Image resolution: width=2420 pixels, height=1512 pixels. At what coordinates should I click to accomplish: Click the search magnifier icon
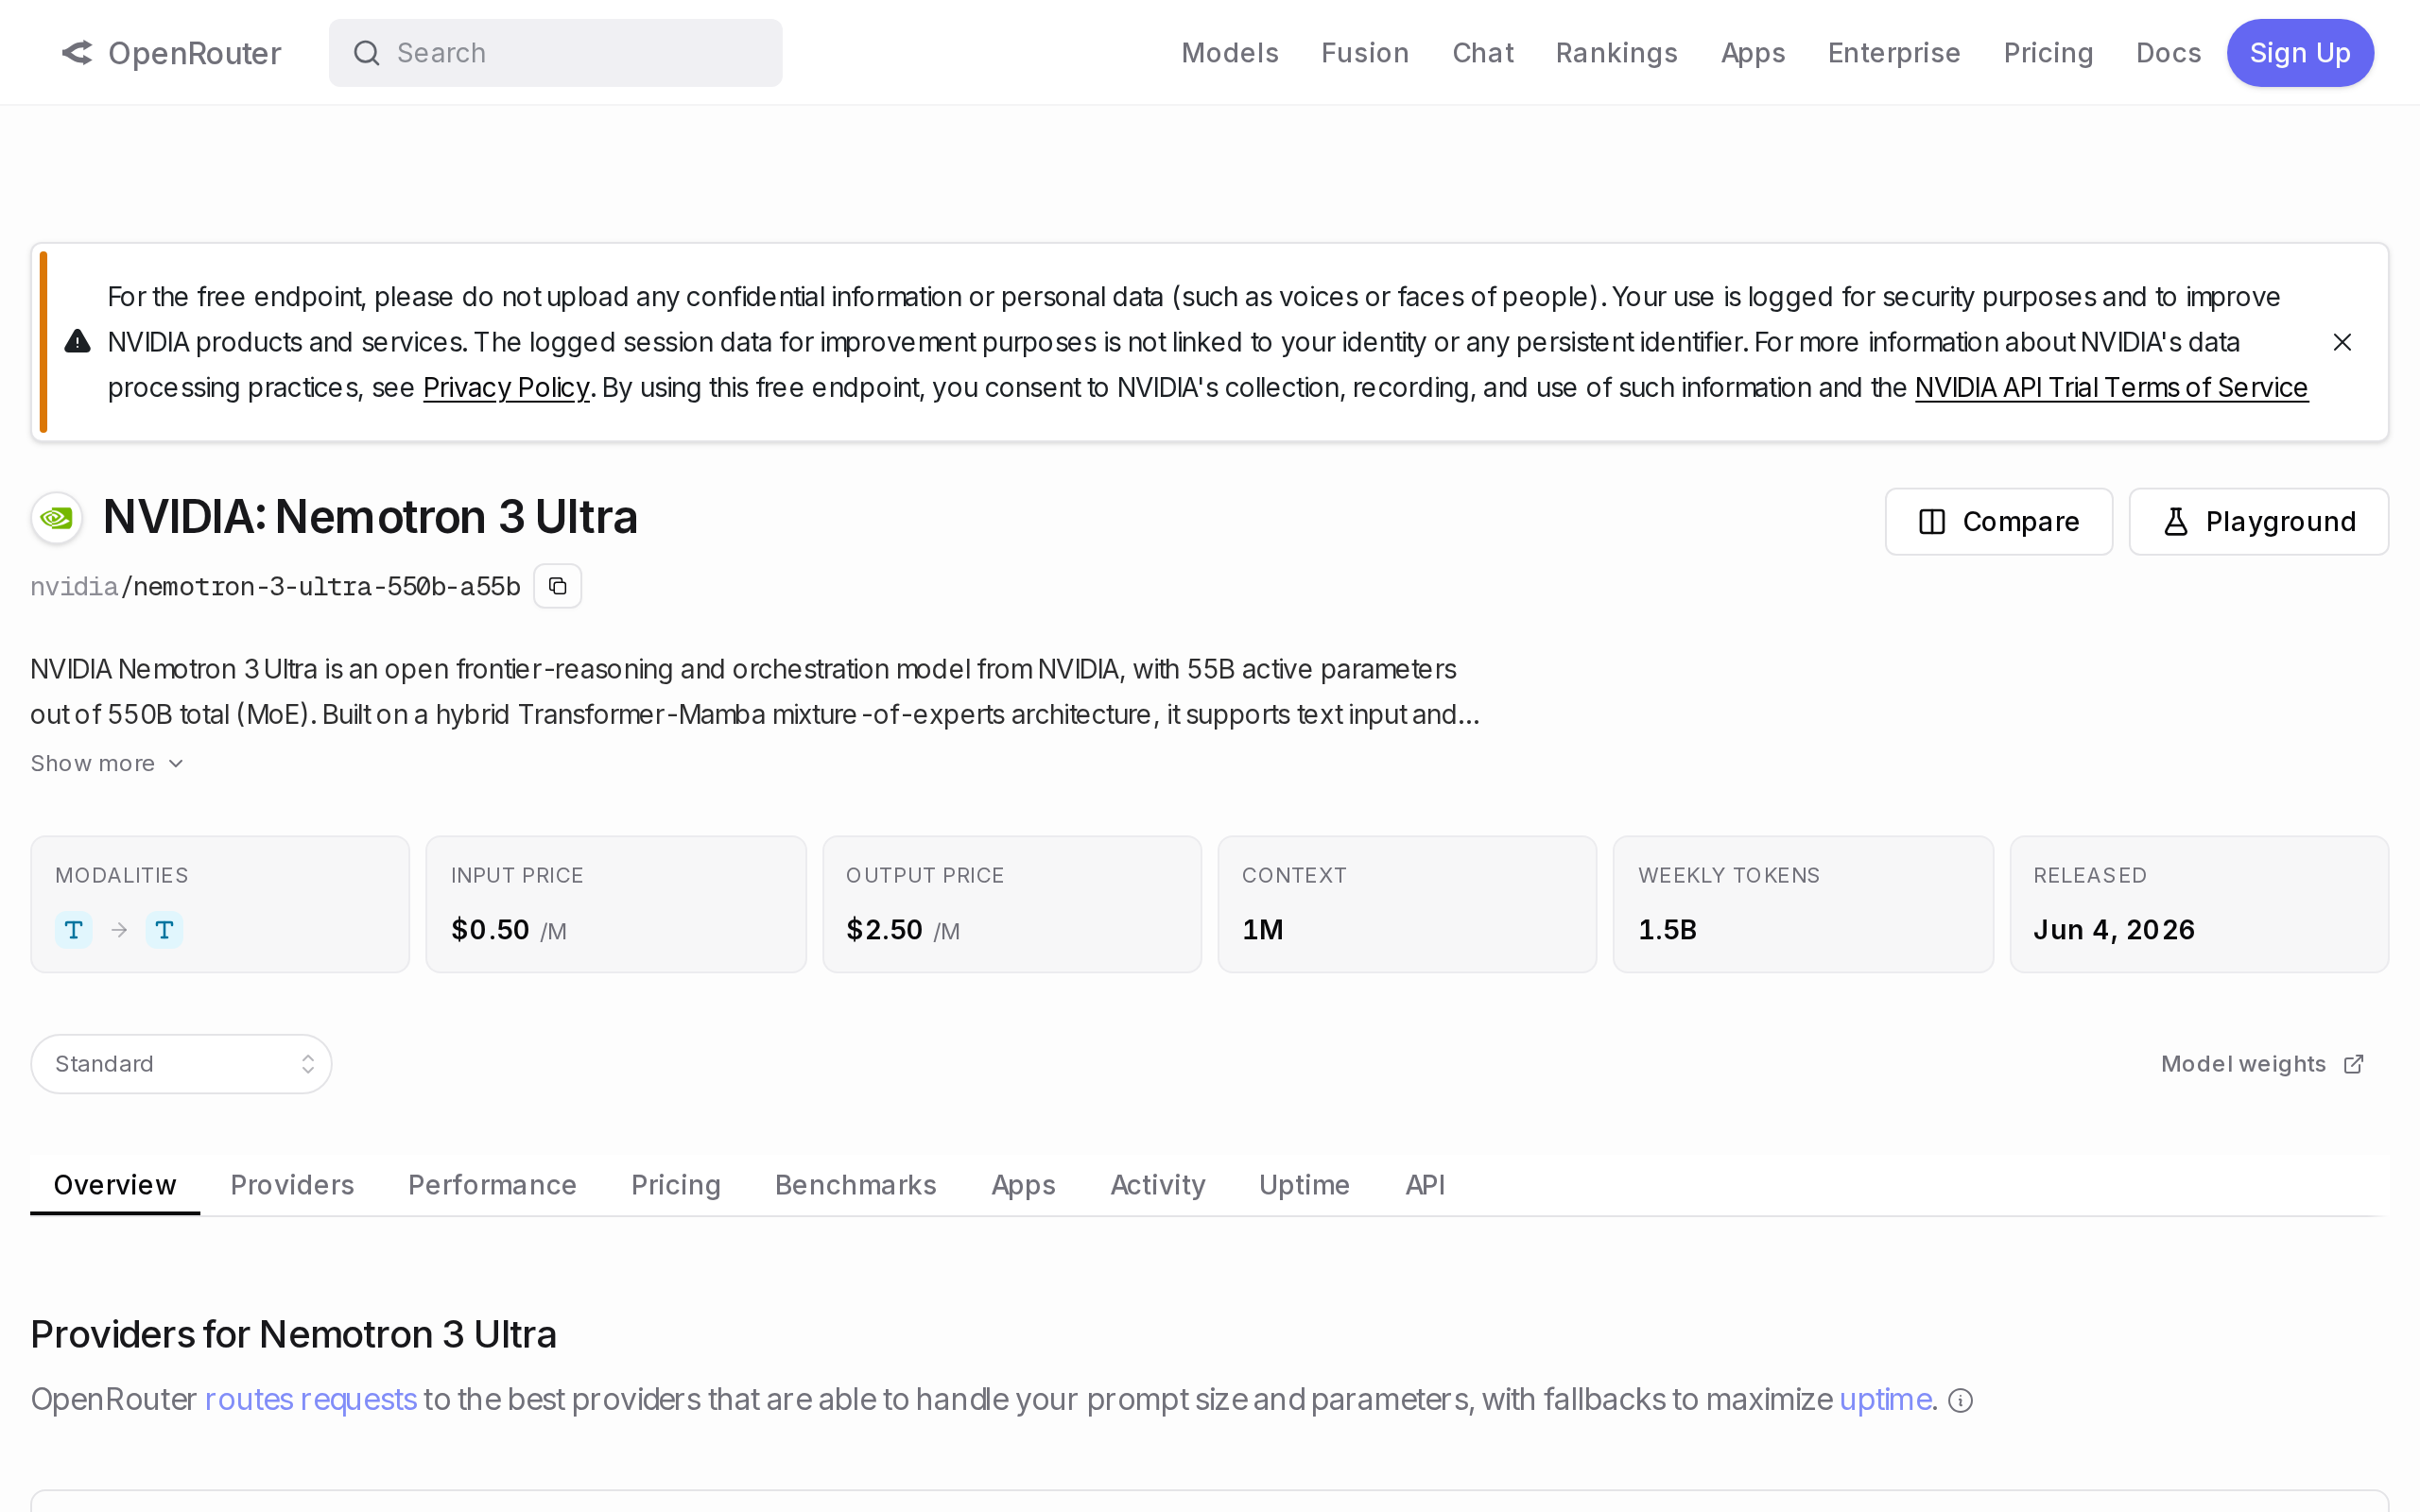tap(367, 53)
